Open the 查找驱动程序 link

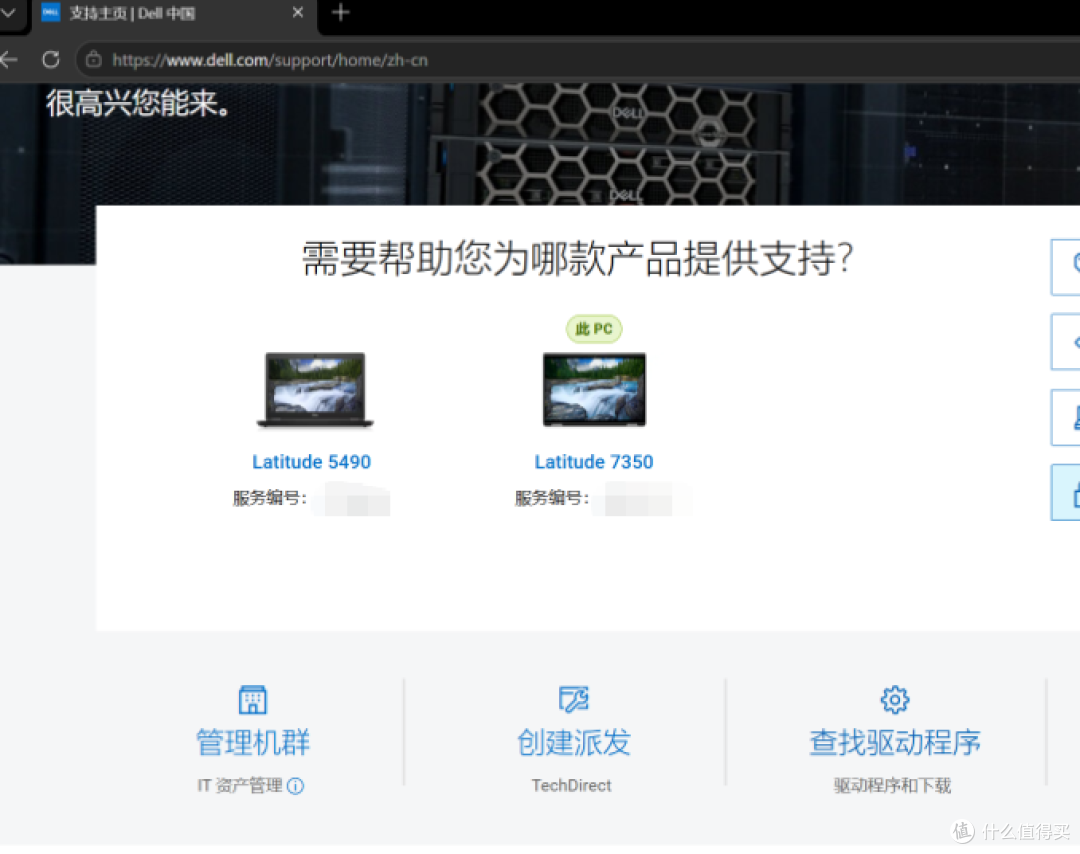pyautogui.click(x=895, y=742)
